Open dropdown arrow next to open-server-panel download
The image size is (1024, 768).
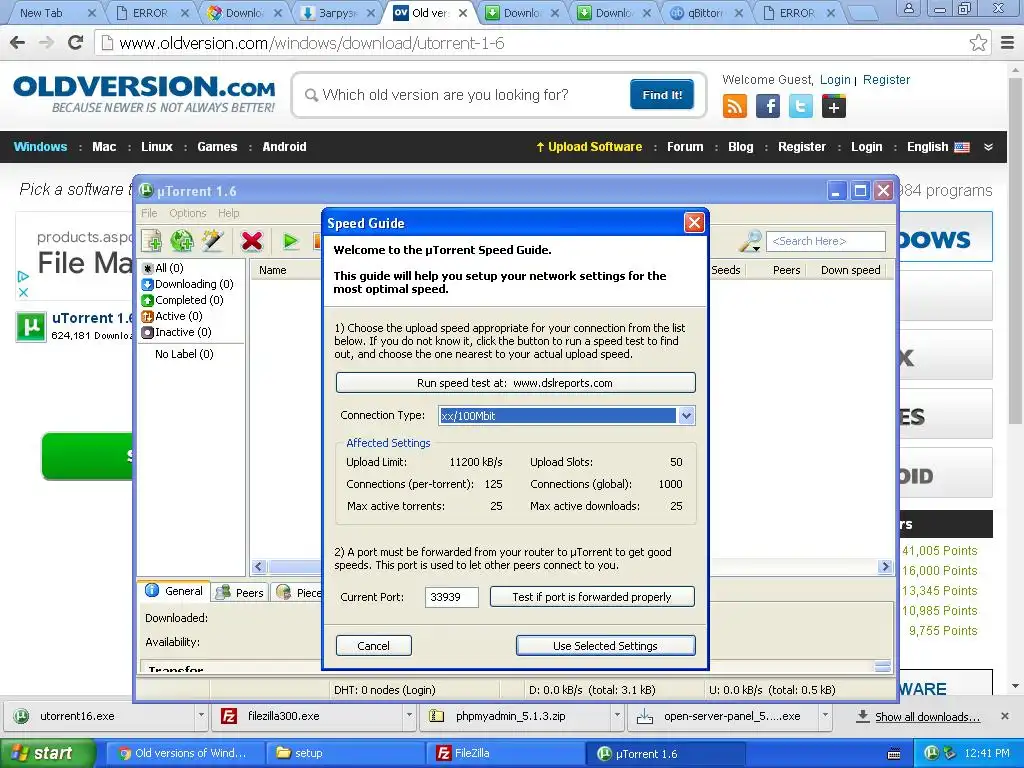tap(825, 716)
